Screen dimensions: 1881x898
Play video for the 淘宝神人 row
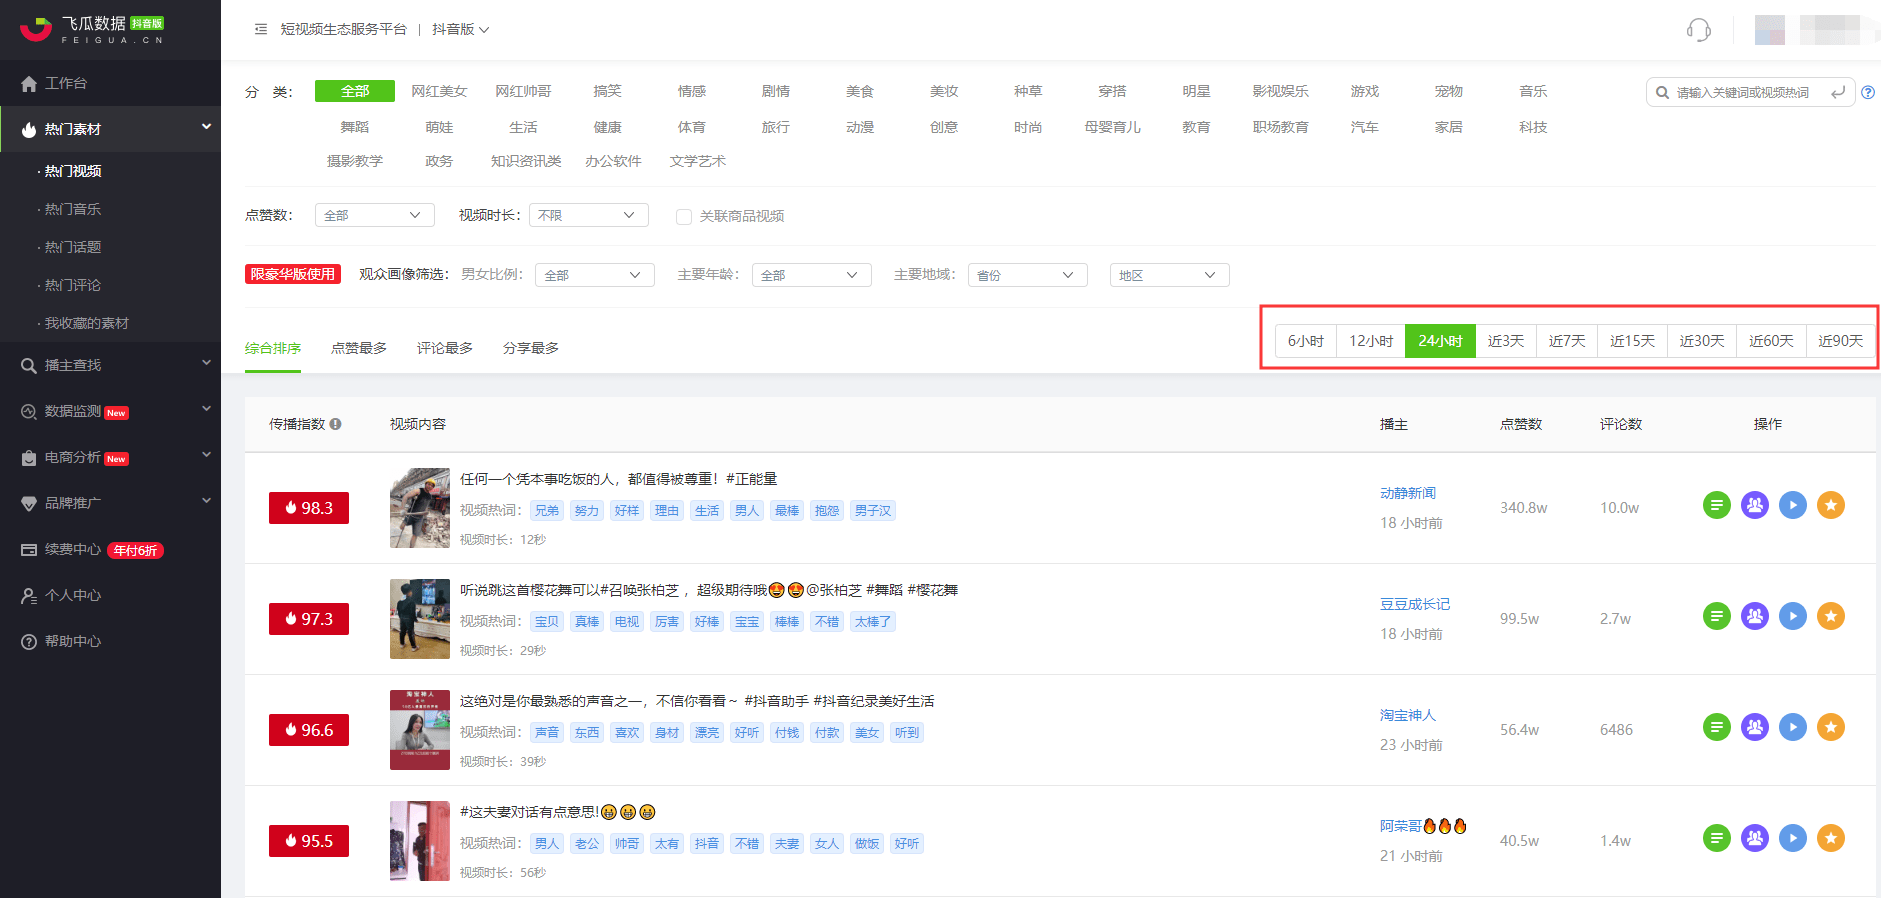point(1793,727)
